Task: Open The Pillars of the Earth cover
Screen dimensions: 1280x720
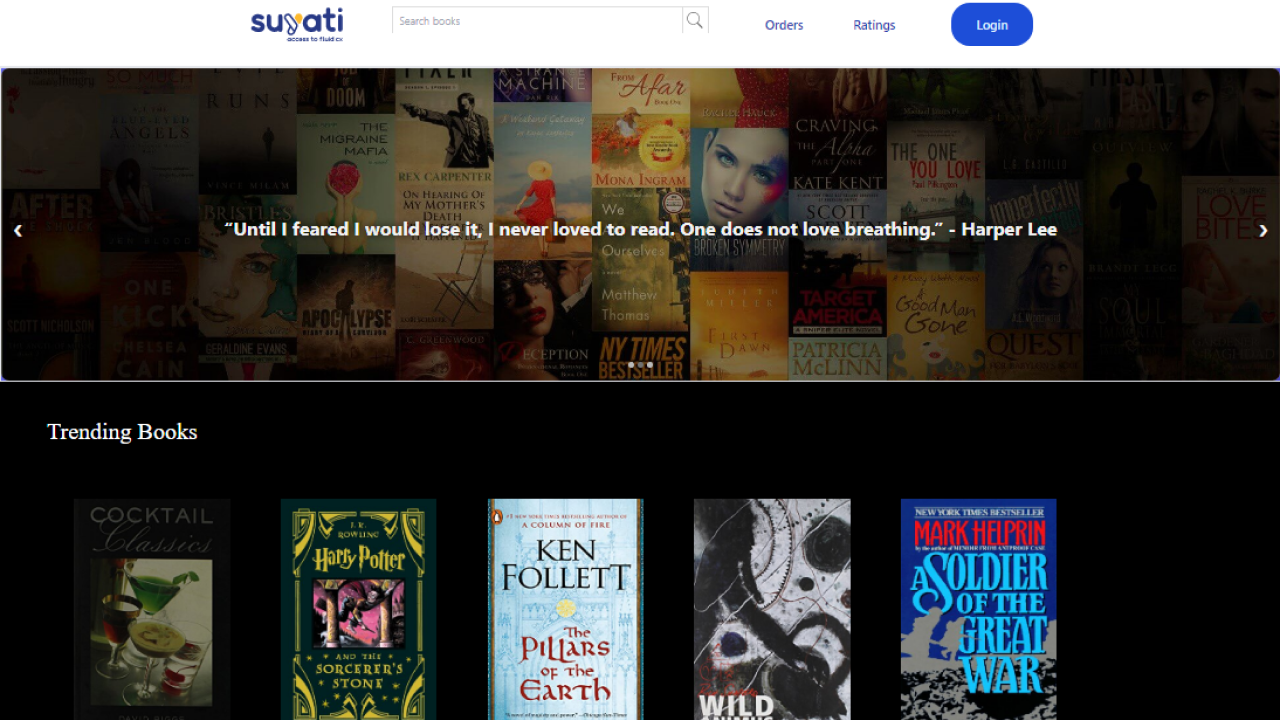Action: [x=566, y=609]
